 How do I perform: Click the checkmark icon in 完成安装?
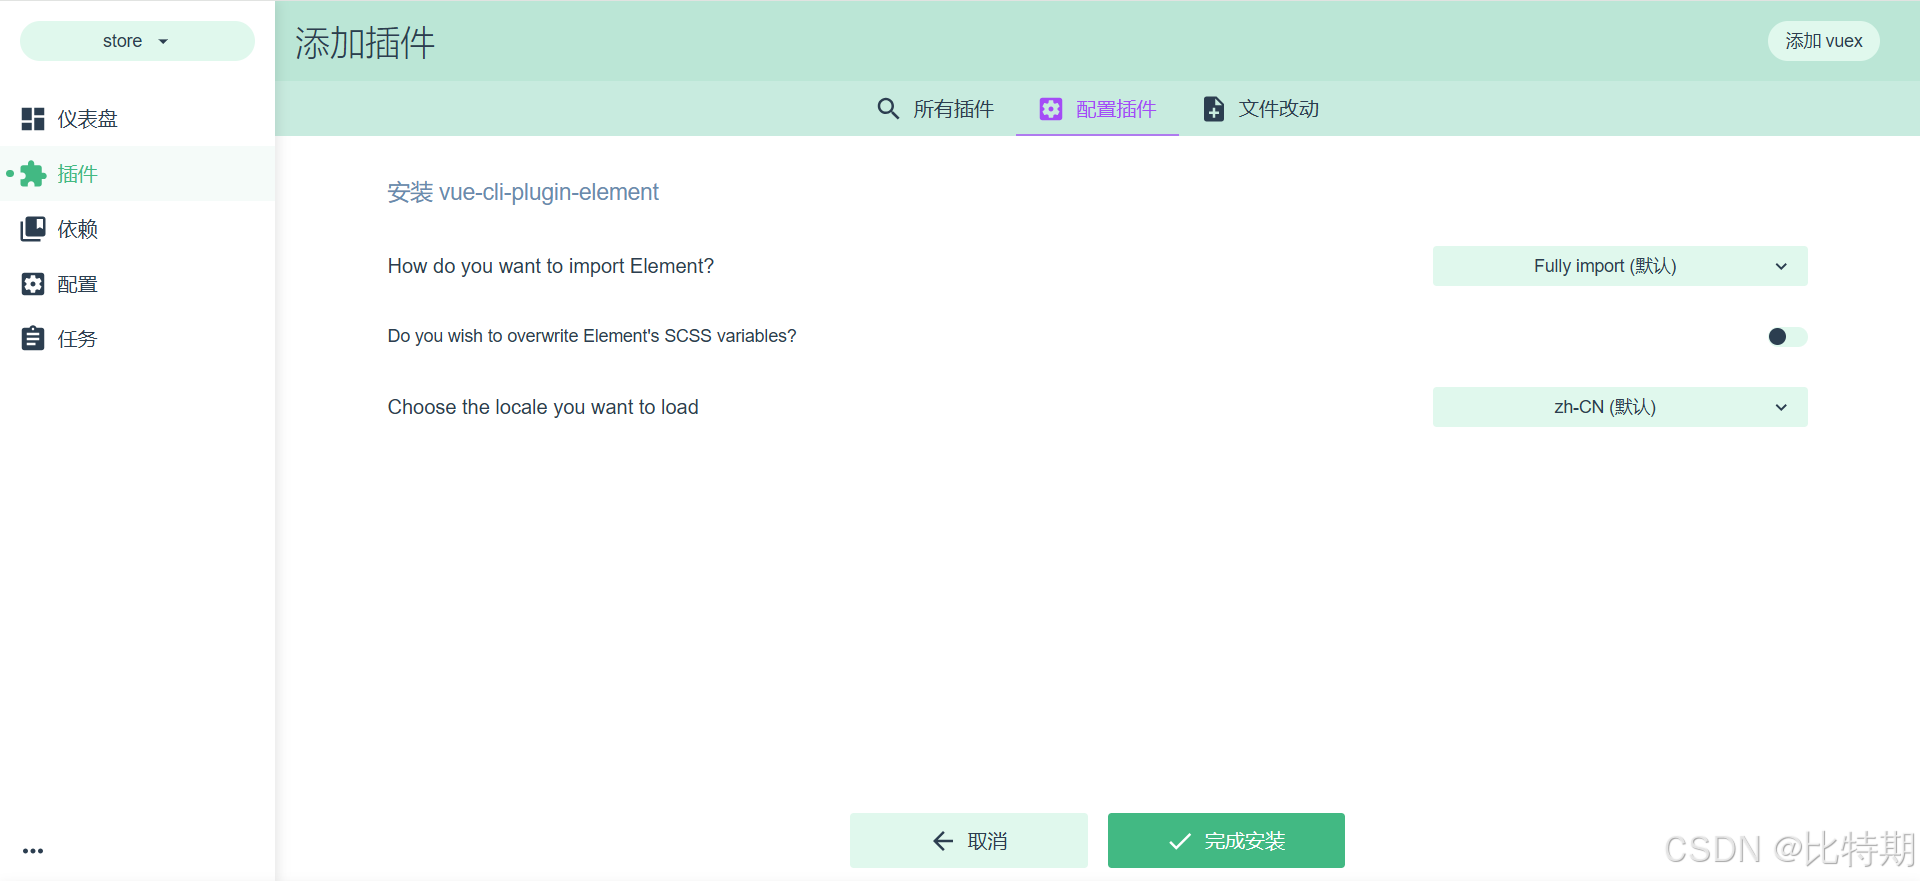(x=1180, y=841)
